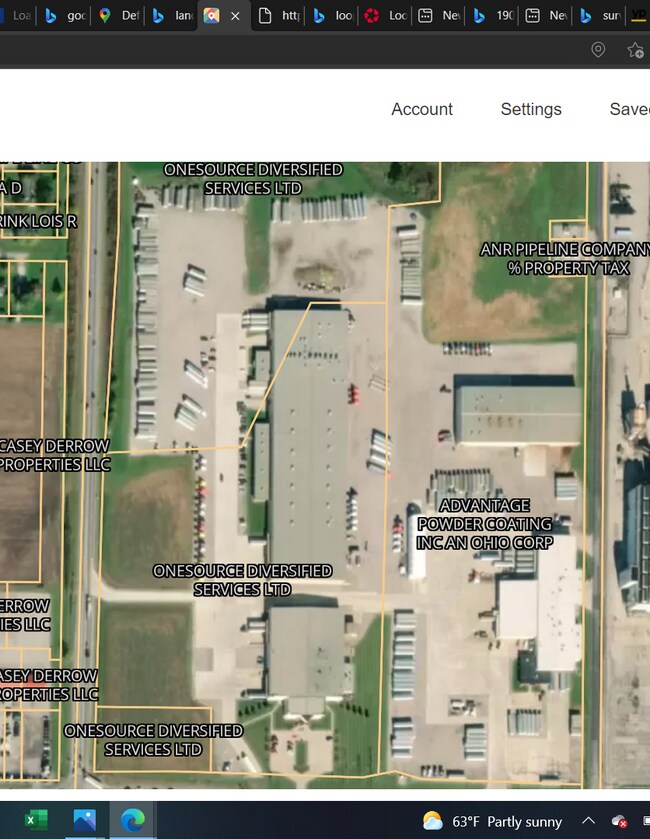Switch to the Google Maps 'Def' tab
Image resolution: width=650 pixels, height=839 pixels.
coord(119,16)
